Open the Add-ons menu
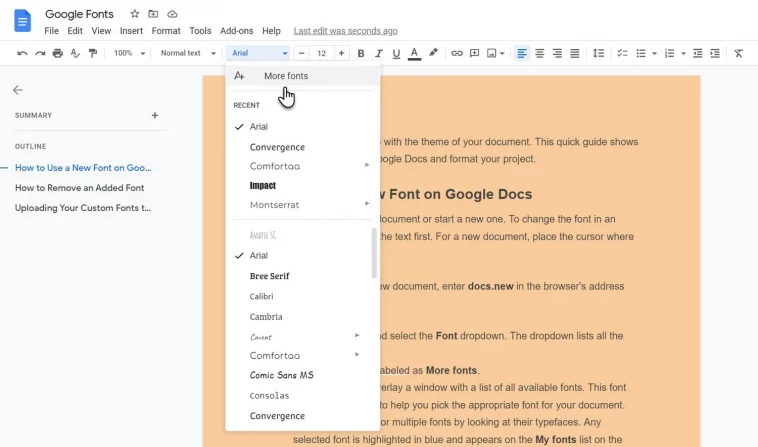This screenshot has width=758, height=447. pos(236,31)
